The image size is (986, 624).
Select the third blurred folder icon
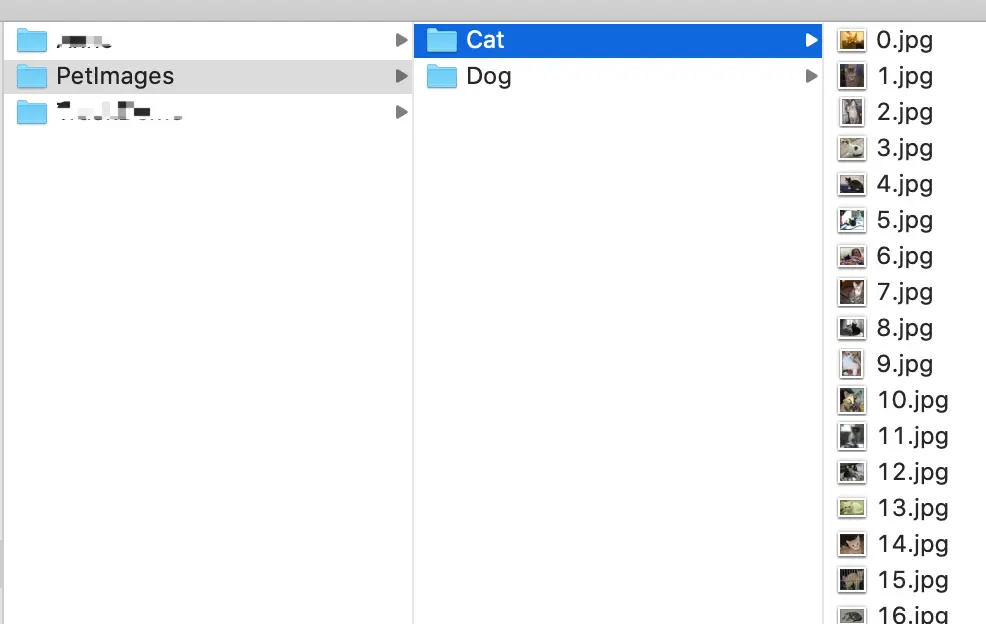click(31, 113)
